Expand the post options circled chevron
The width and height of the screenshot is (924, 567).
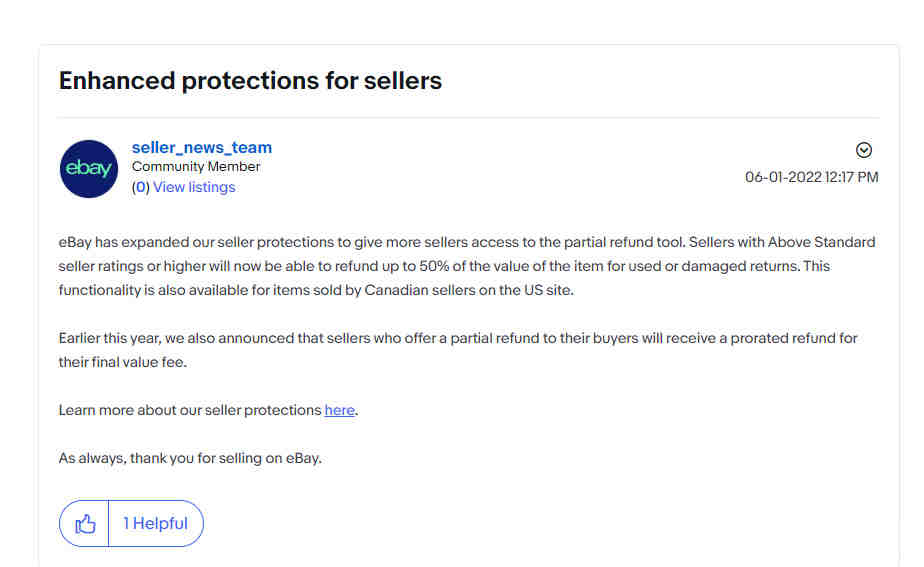(x=864, y=150)
